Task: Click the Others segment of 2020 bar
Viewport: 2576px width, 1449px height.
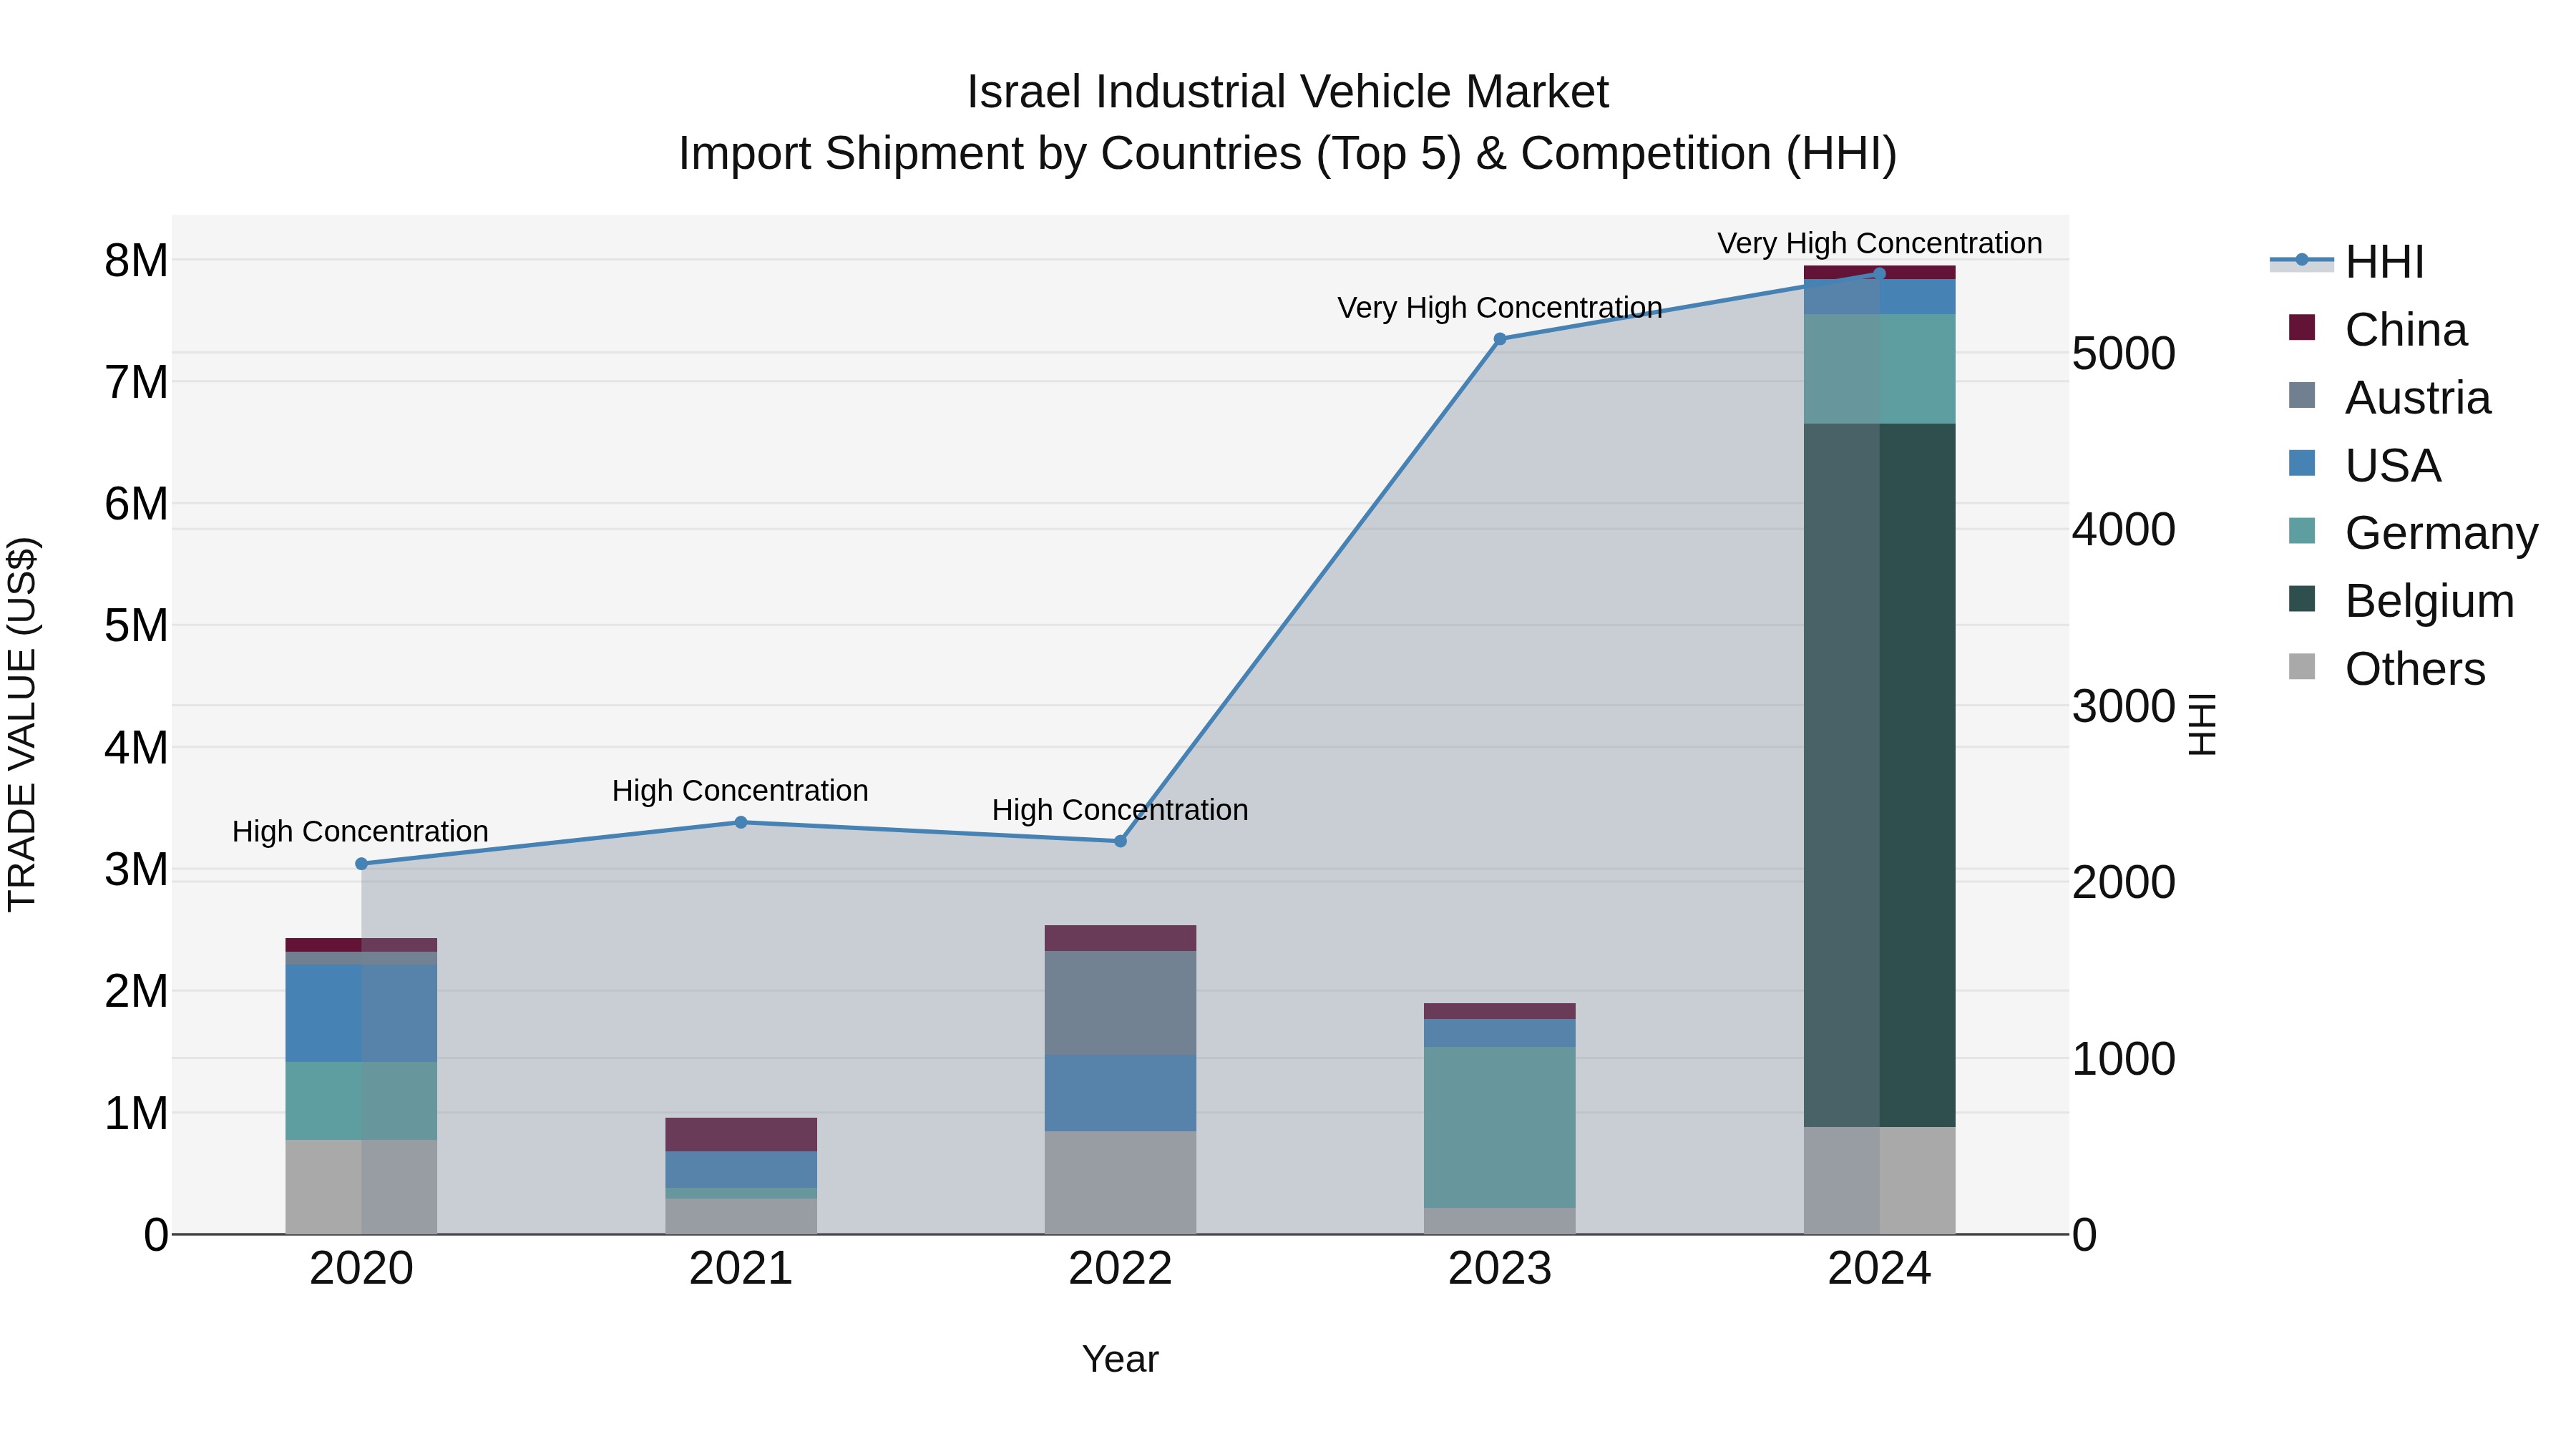Action: (x=361, y=1187)
